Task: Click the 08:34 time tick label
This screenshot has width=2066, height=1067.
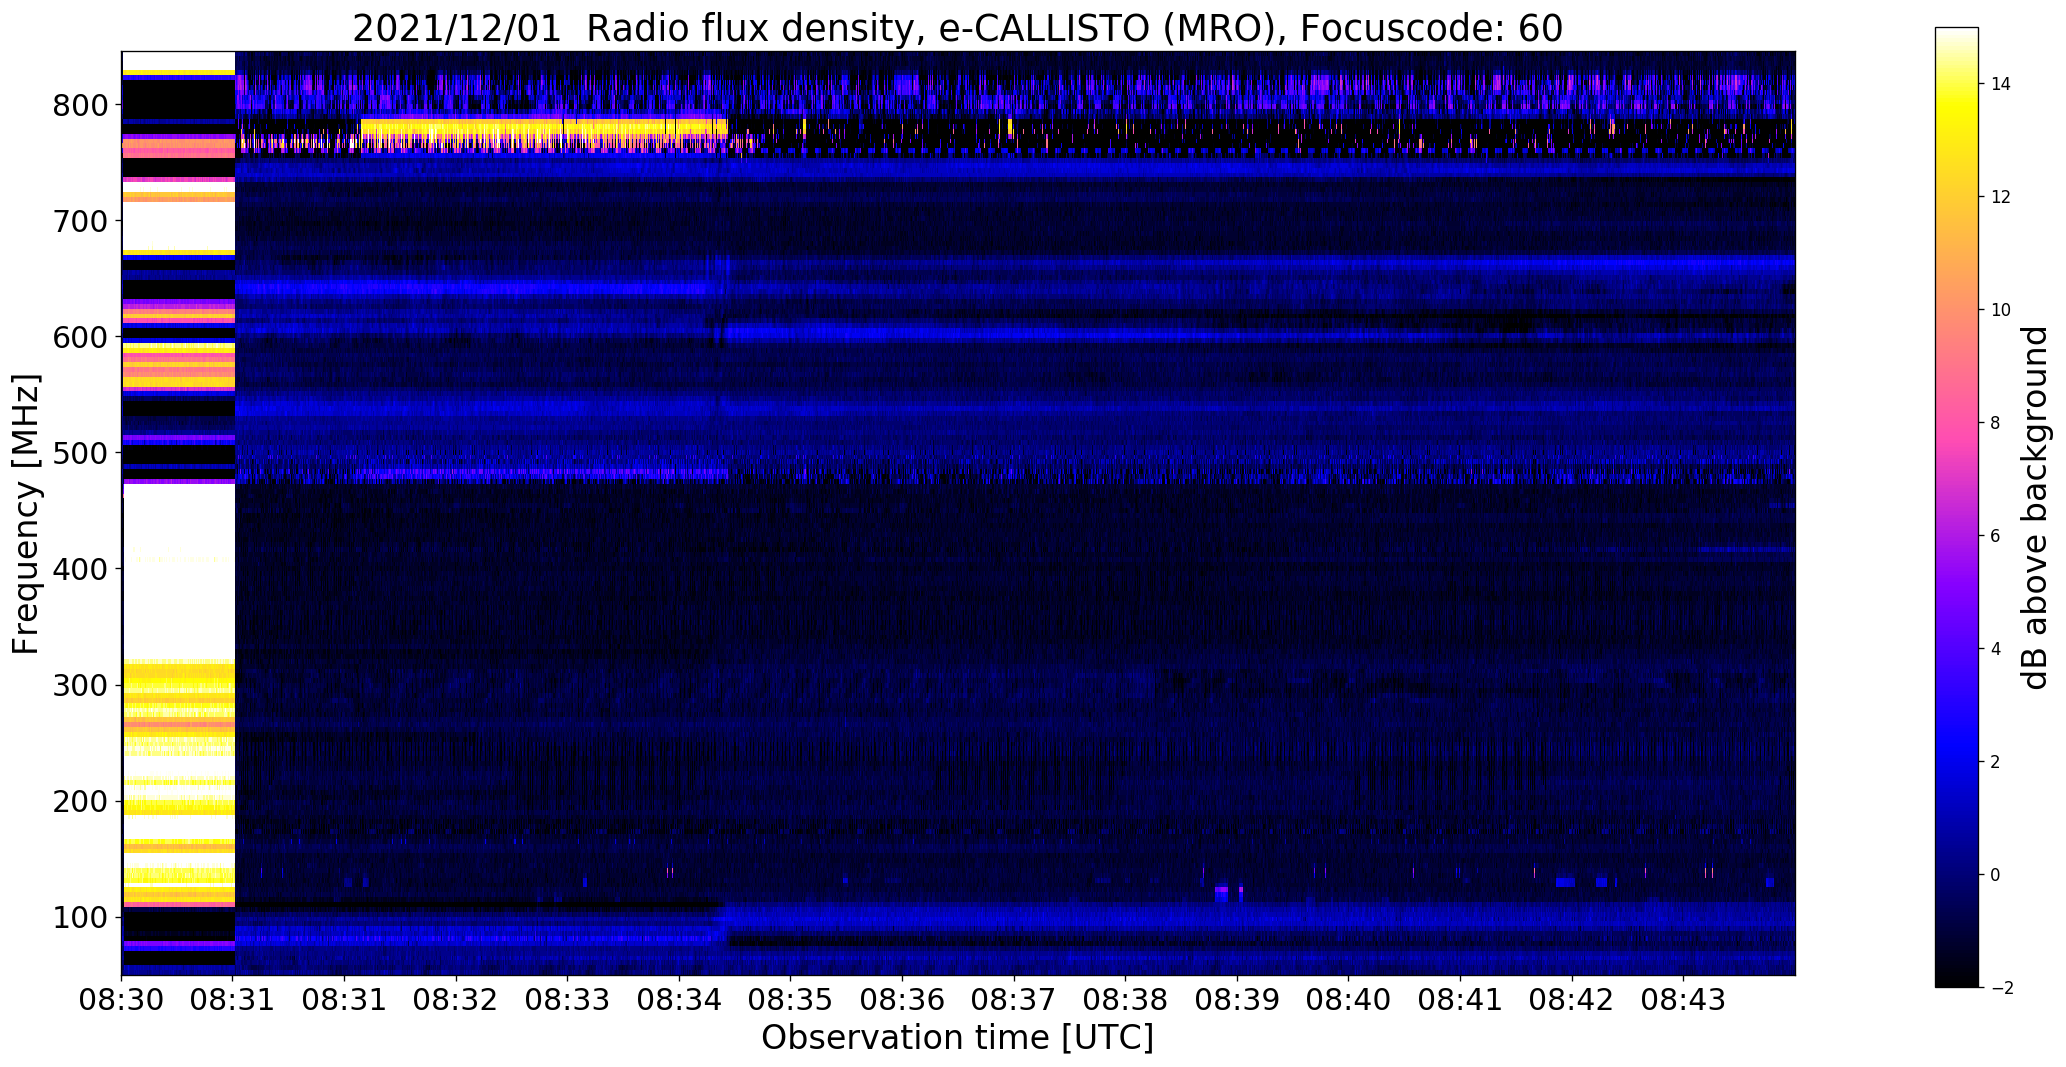Action: [x=679, y=1001]
